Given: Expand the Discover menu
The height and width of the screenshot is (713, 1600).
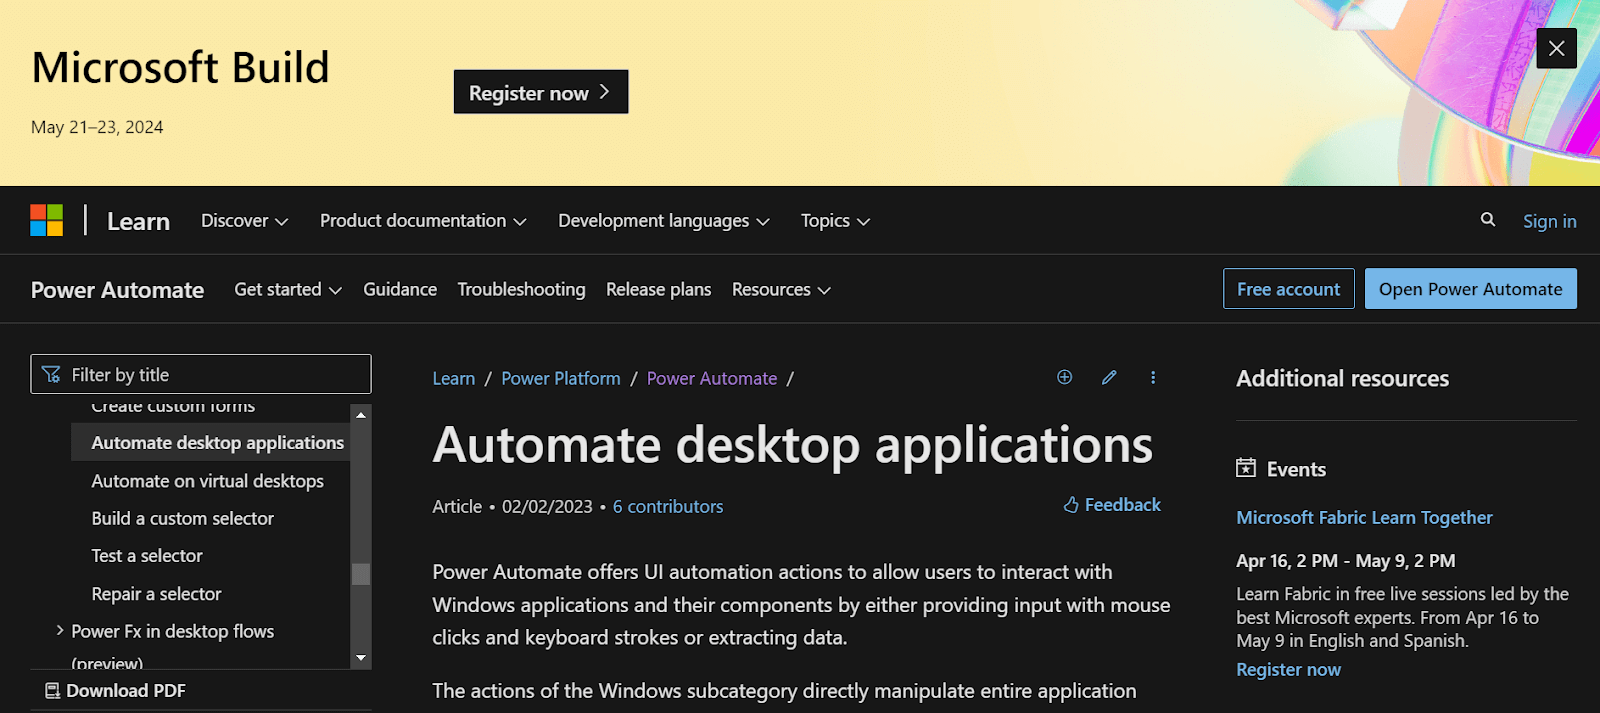Looking at the screenshot, I should (x=244, y=221).
